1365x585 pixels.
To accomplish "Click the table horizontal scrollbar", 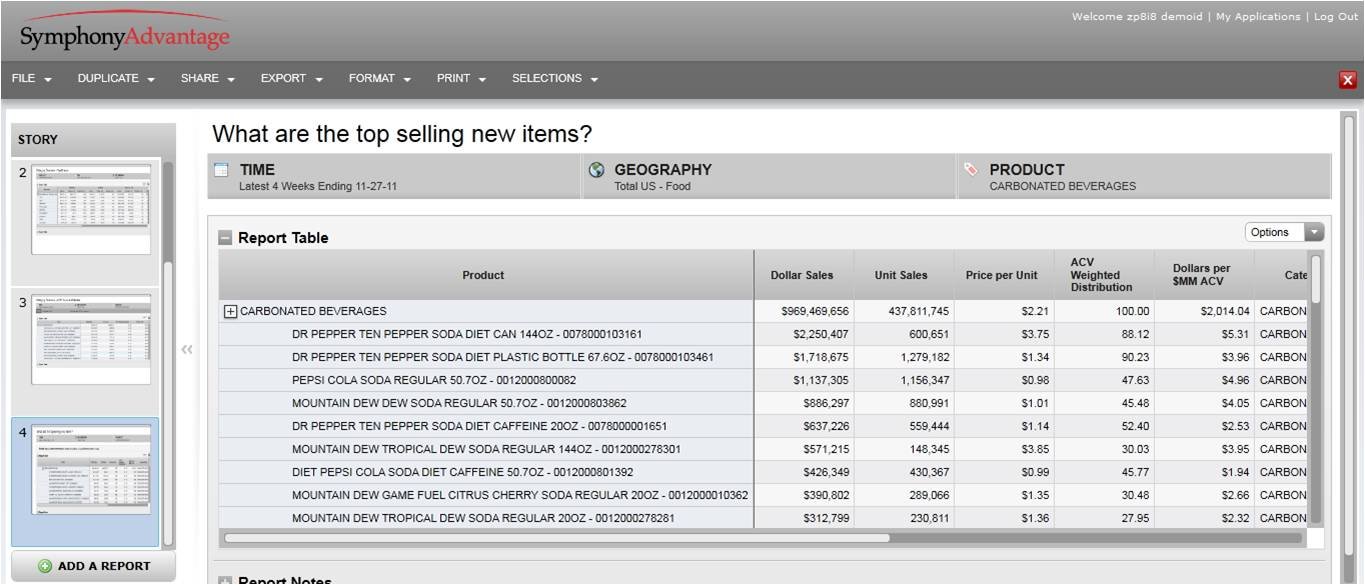I will click(x=557, y=538).
